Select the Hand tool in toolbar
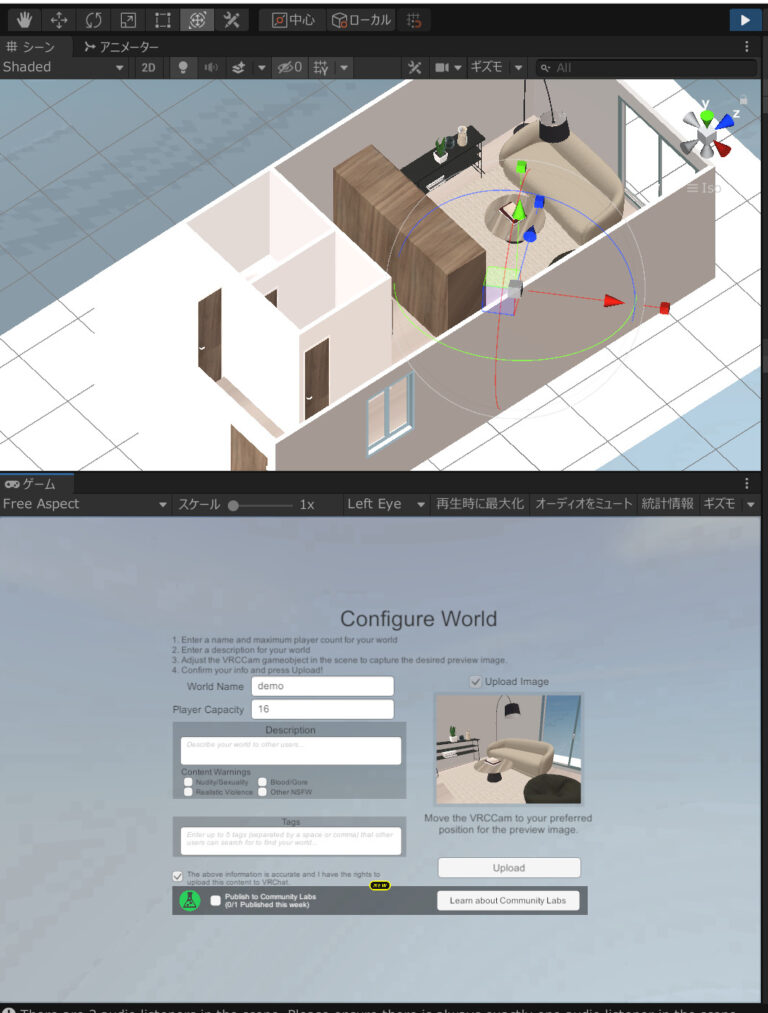768x1013 pixels. (x=24, y=19)
